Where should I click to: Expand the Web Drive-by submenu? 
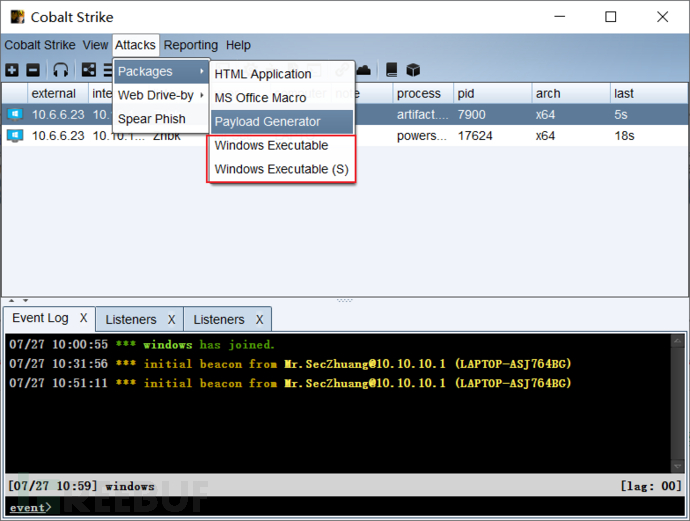click(x=160, y=95)
